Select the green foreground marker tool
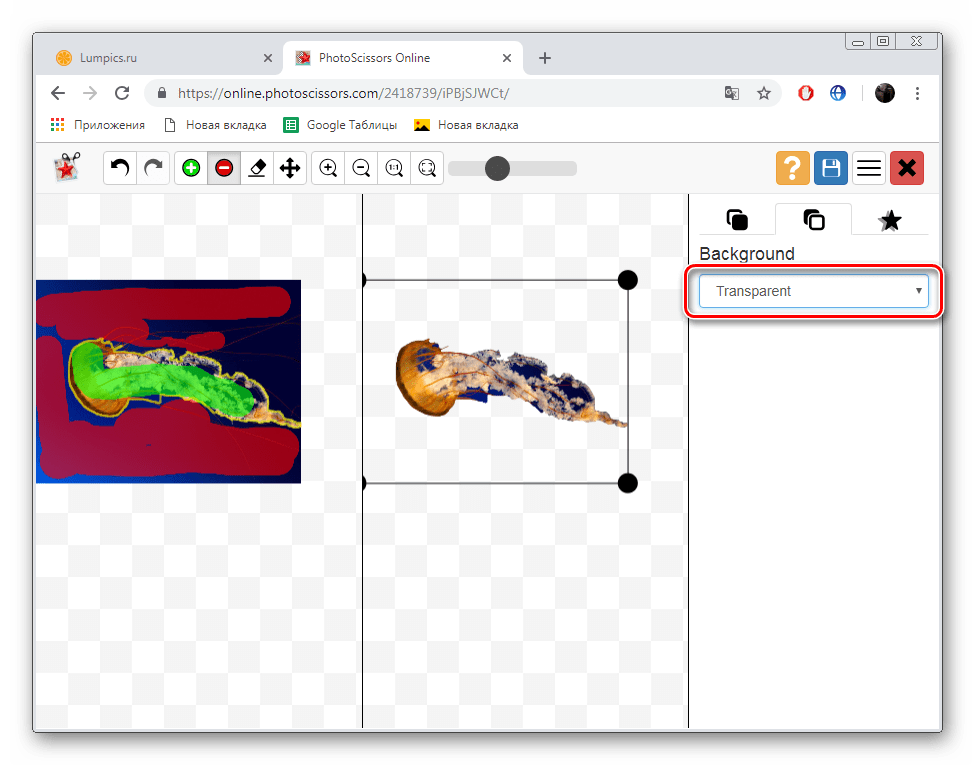Screen dimensions: 975x765 (191, 168)
